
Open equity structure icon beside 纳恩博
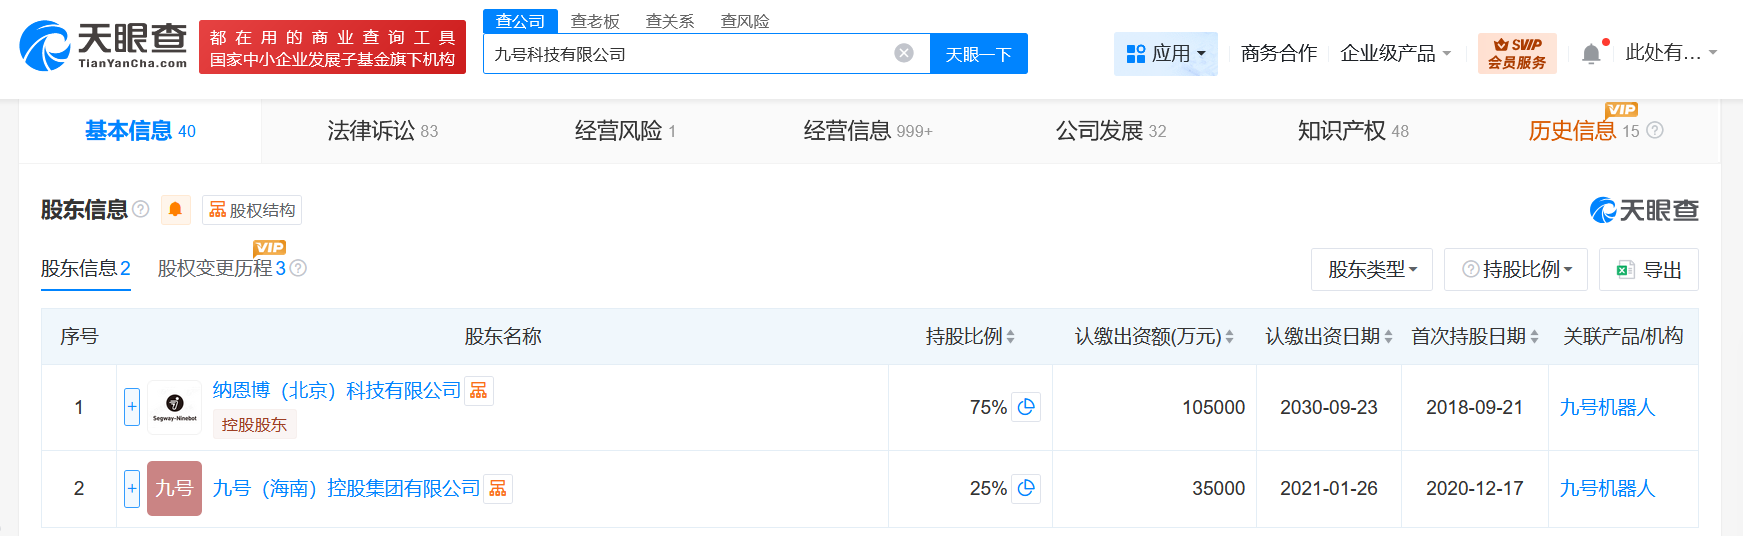click(x=479, y=390)
